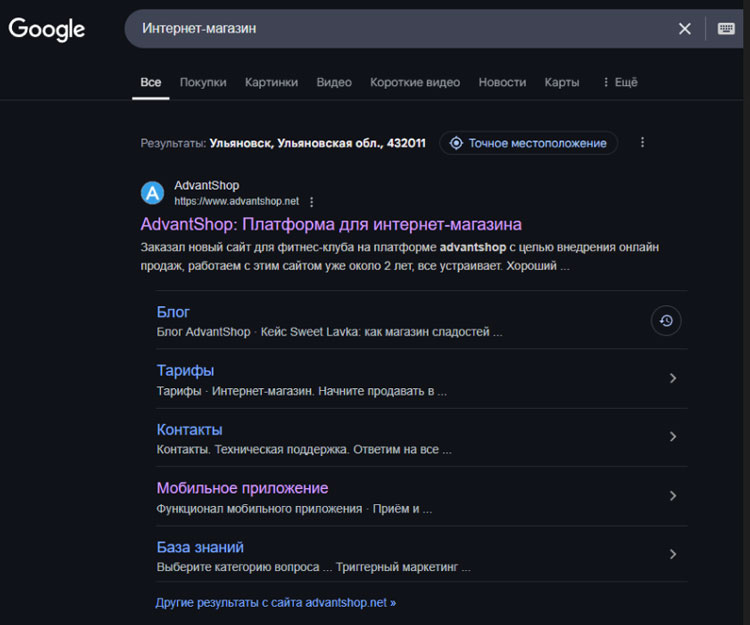Open Другие результаты с сайта advantshop.net link

pyautogui.click(x=276, y=603)
